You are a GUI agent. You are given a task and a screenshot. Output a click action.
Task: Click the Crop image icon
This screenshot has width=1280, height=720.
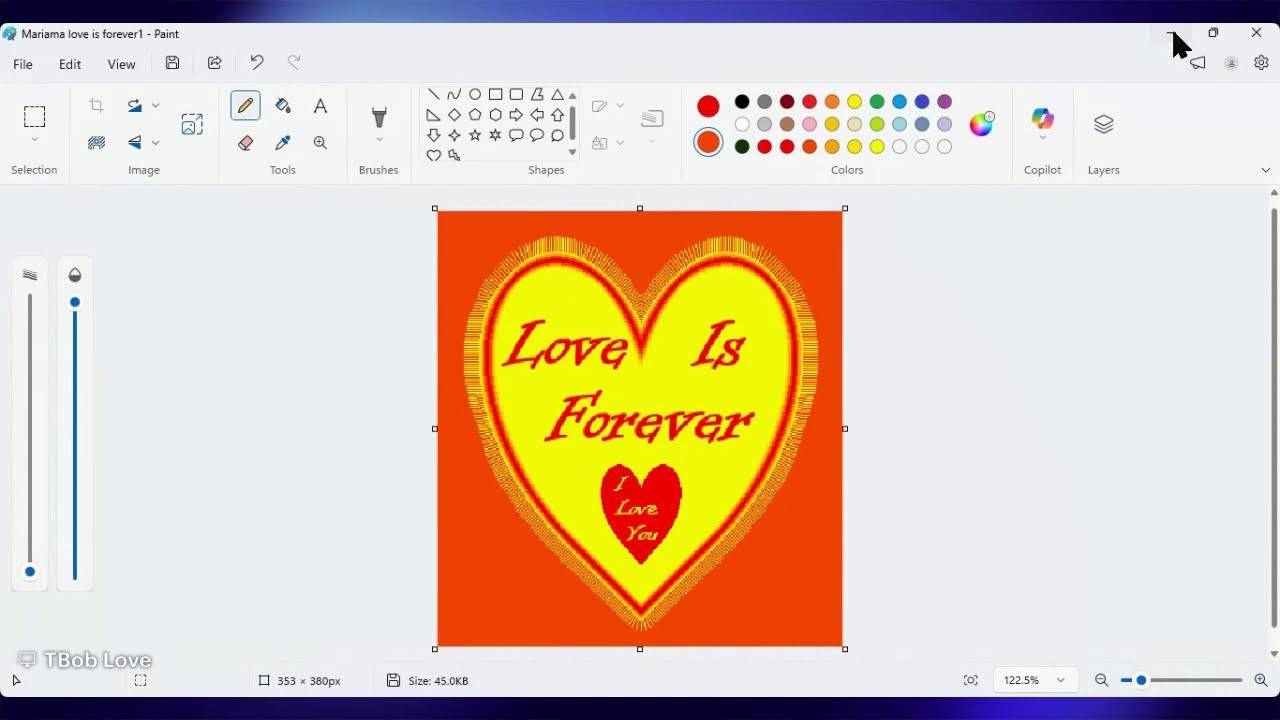pyautogui.click(x=96, y=106)
